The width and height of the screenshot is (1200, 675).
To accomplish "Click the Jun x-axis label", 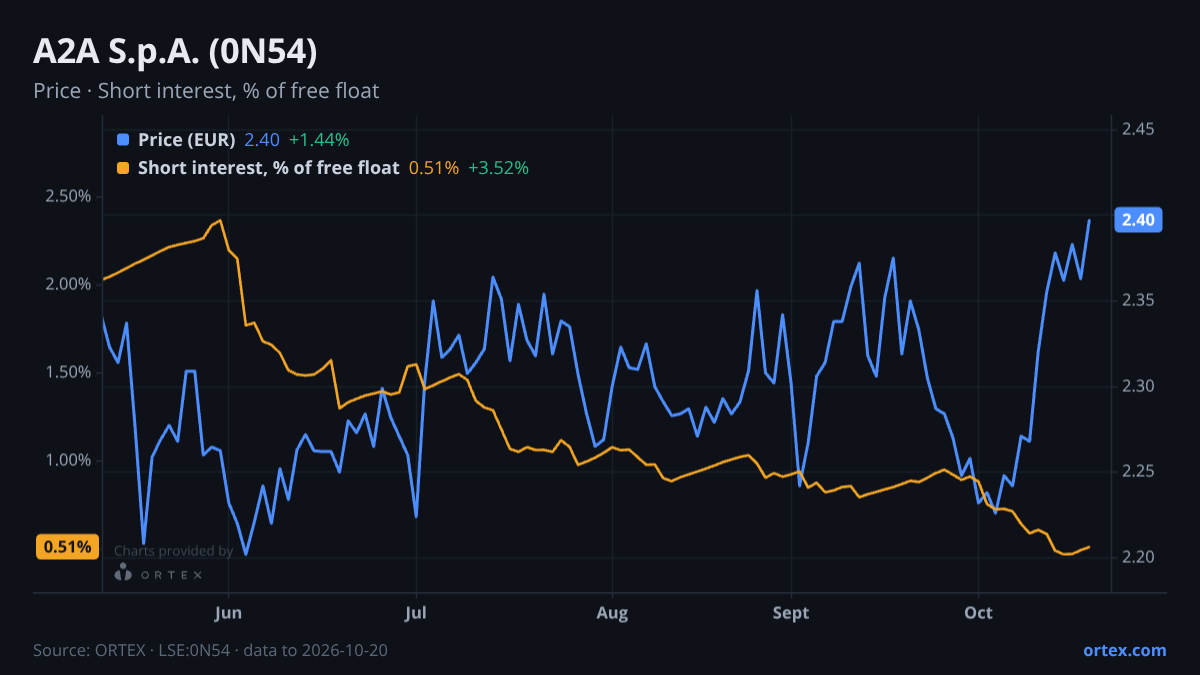I will 229,612.
